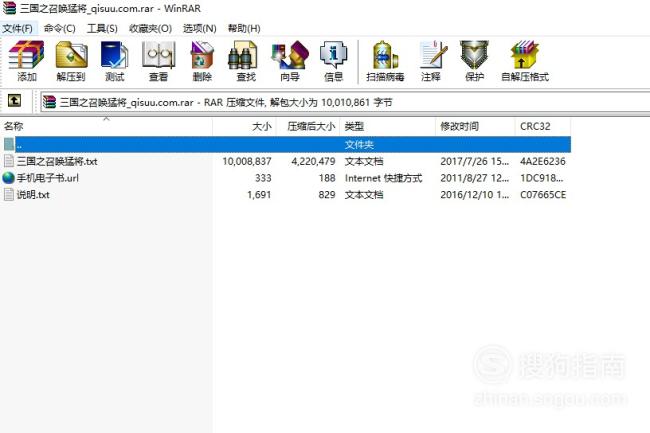Click the packed size 188 cell
The image size is (650, 433).
click(327, 178)
